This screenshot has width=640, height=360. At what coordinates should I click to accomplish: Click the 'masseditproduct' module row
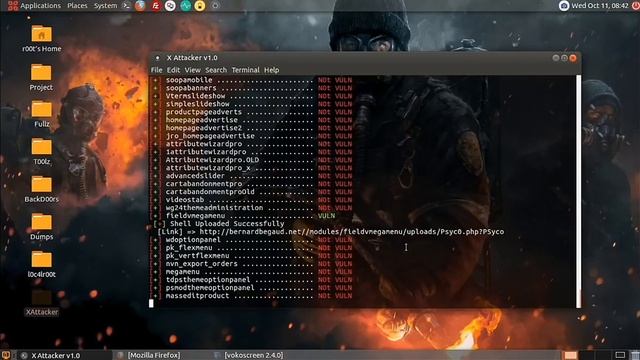pyautogui.click(x=253, y=296)
